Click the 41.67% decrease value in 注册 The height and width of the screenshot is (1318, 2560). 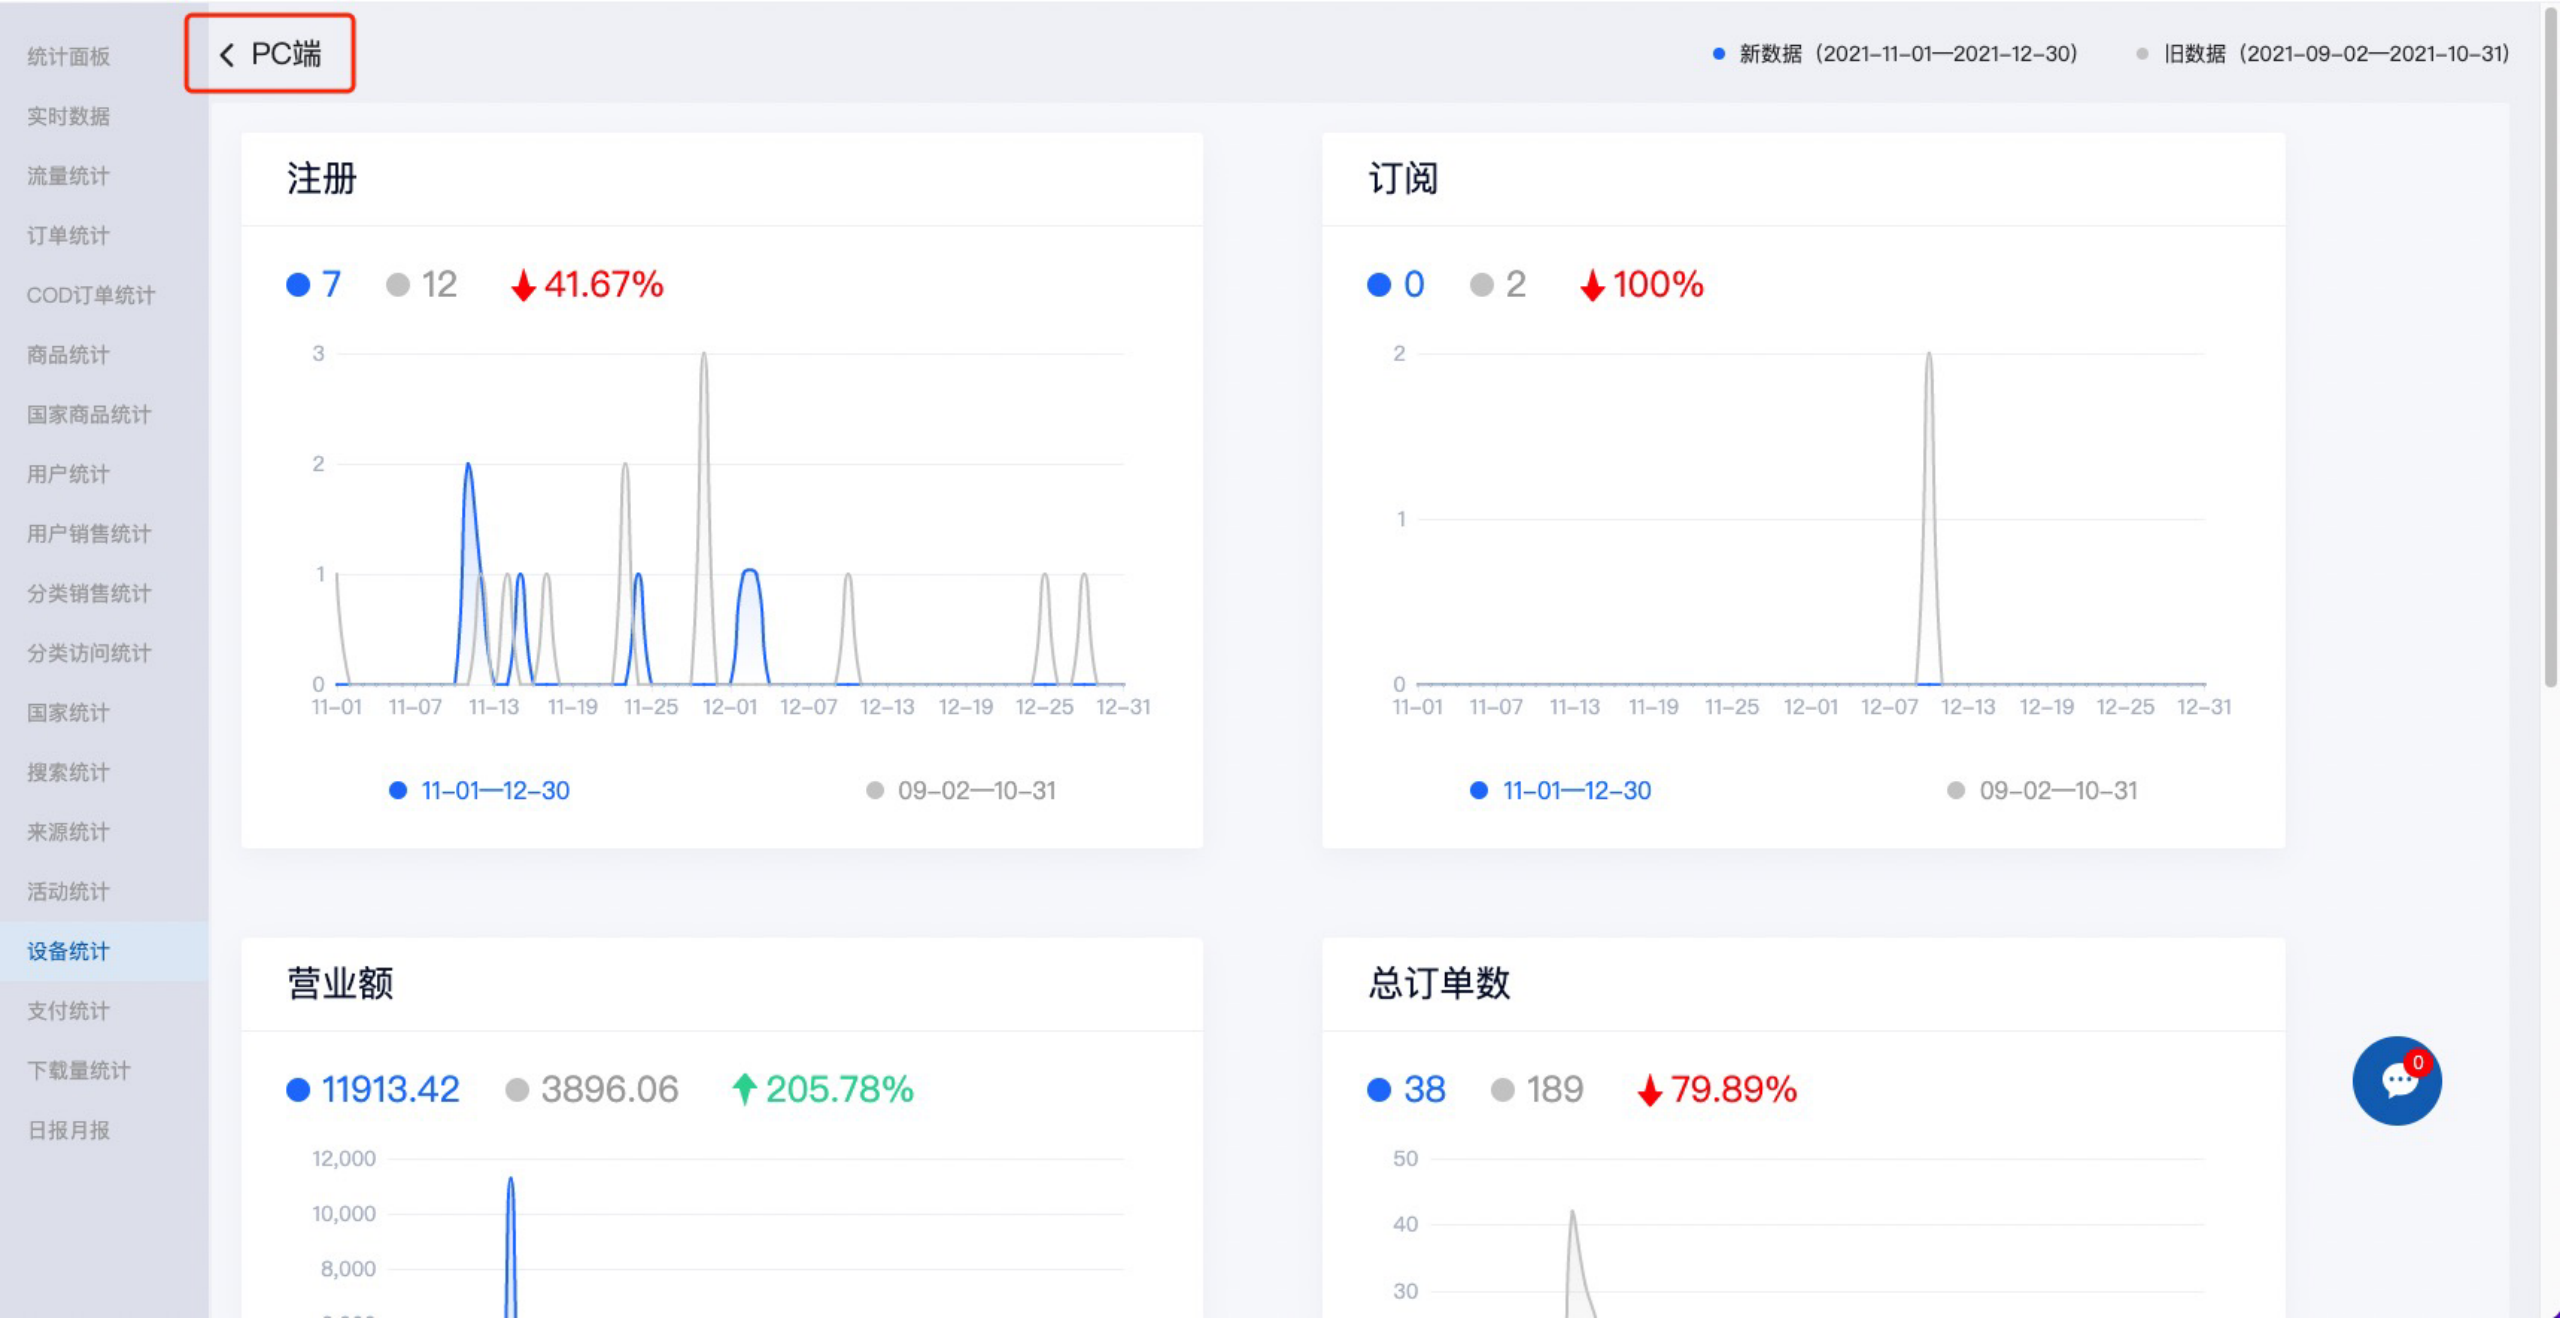588,285
